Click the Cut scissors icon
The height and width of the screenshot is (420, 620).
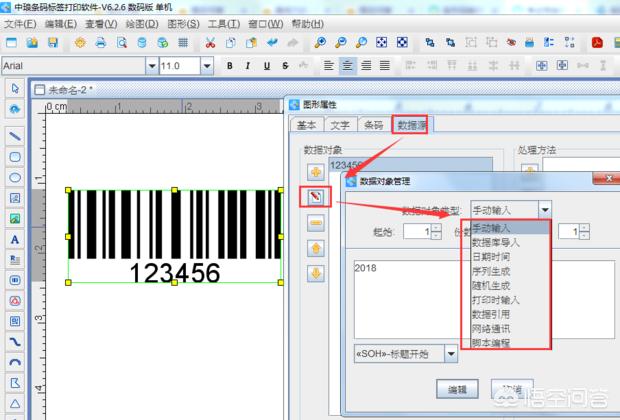(x=210, y=42)
